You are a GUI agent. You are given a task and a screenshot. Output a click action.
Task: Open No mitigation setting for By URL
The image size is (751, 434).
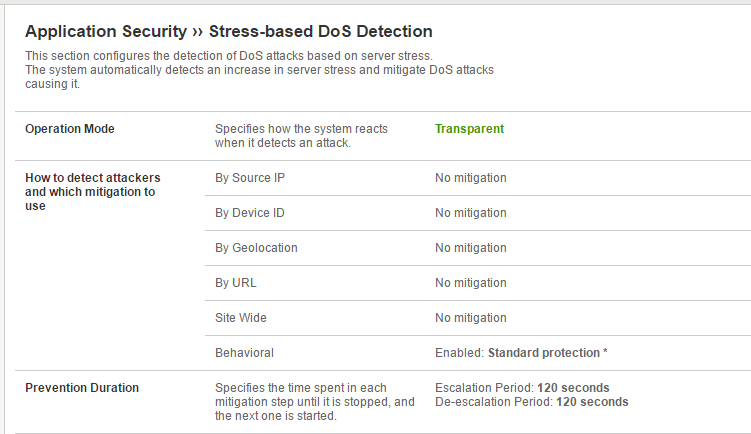470,283
